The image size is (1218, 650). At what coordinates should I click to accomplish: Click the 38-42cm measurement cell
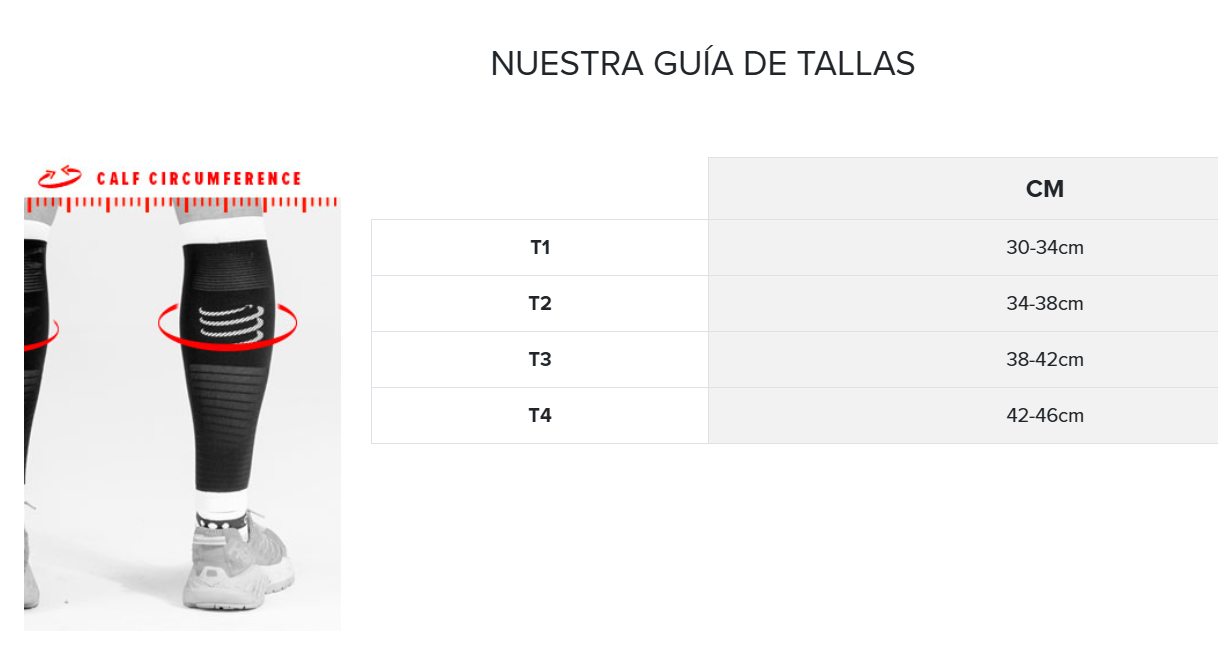click(x=1044, y=360)
